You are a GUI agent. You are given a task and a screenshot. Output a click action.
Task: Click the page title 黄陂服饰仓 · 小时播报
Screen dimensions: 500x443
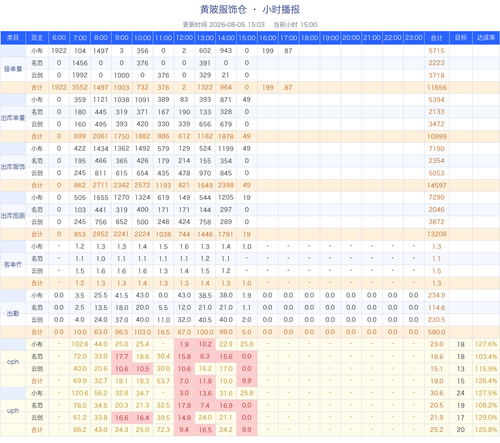click(250, 9)
